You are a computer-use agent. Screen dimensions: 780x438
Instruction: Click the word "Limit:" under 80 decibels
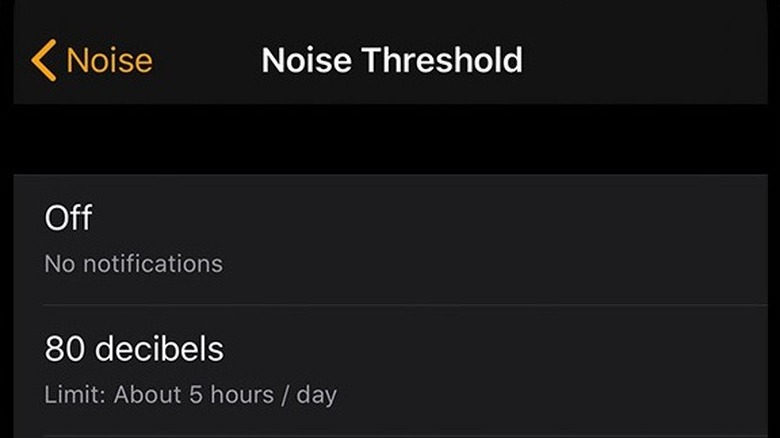[x=75, y=394]
